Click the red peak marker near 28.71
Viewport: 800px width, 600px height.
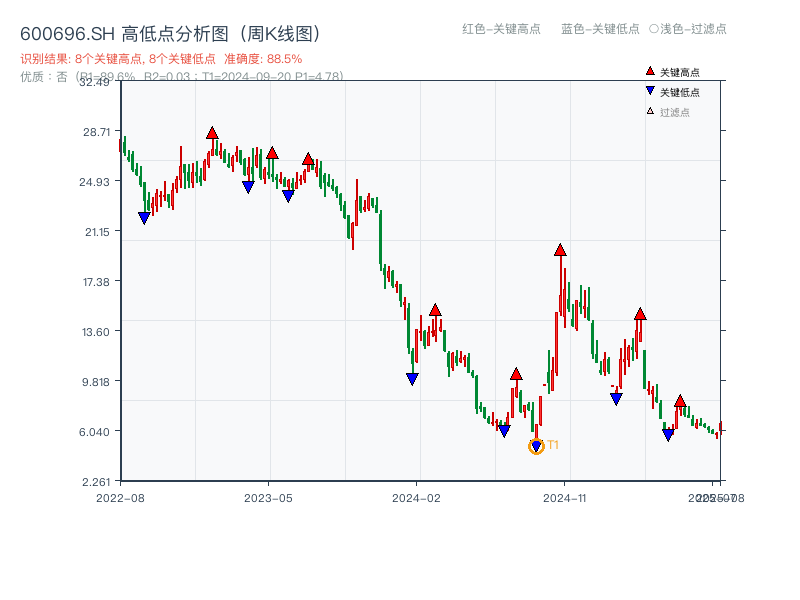point(212,130)
